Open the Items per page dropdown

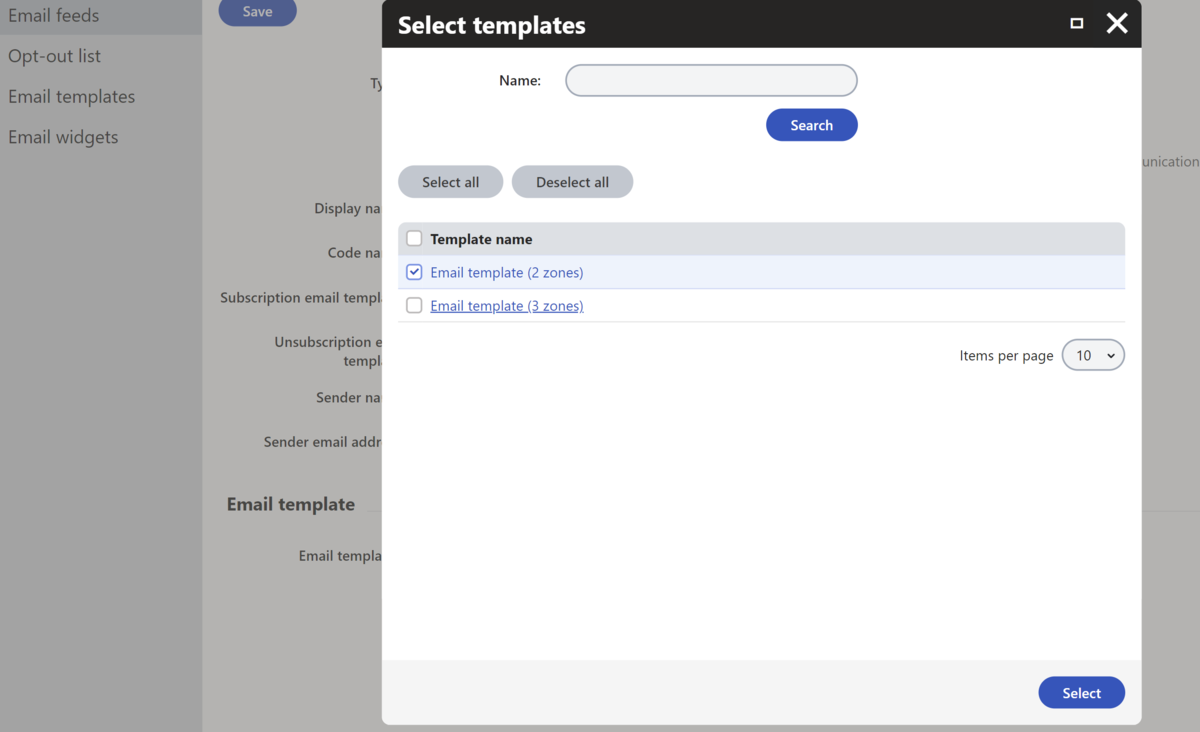click(1093, 355)
